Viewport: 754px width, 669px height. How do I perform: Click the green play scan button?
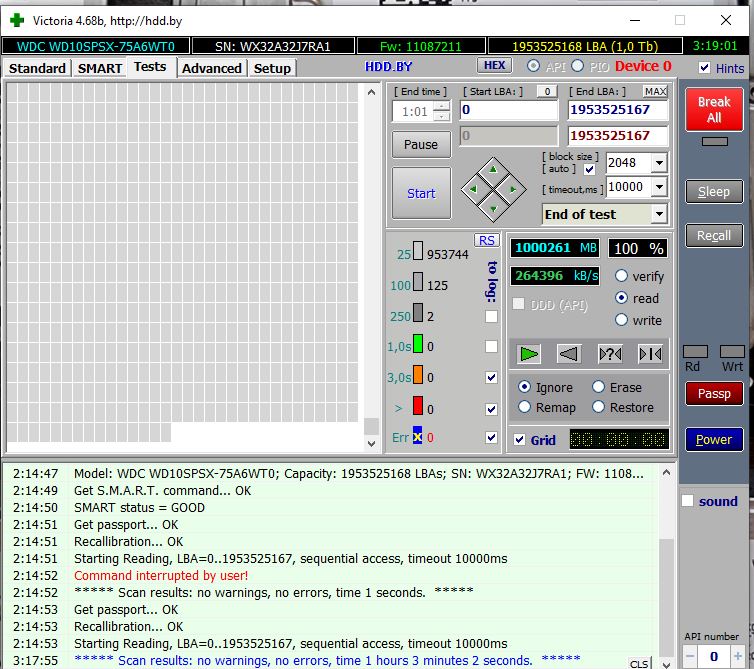click(x=528, y=354)
